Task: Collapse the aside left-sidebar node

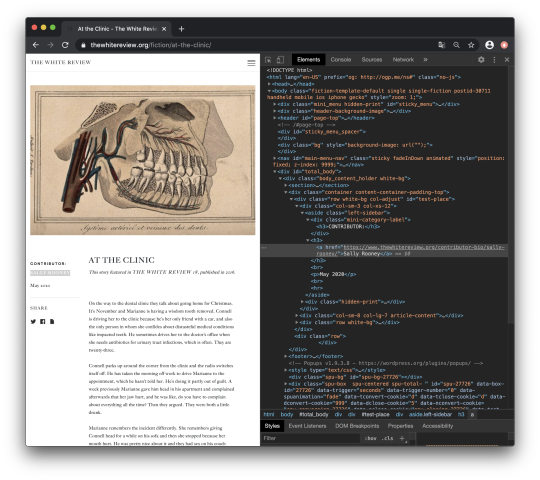Action: pyautogui.click(x=302, y=213)
